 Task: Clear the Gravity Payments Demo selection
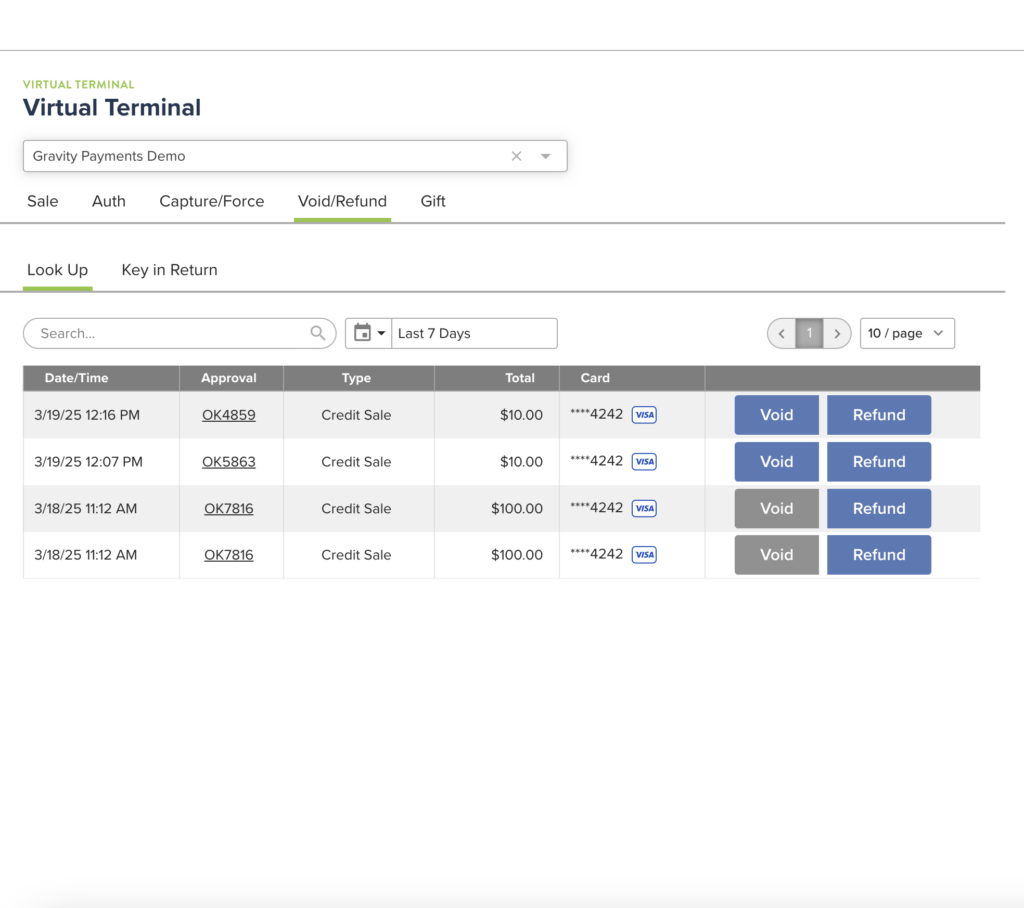tap(516, 156)
